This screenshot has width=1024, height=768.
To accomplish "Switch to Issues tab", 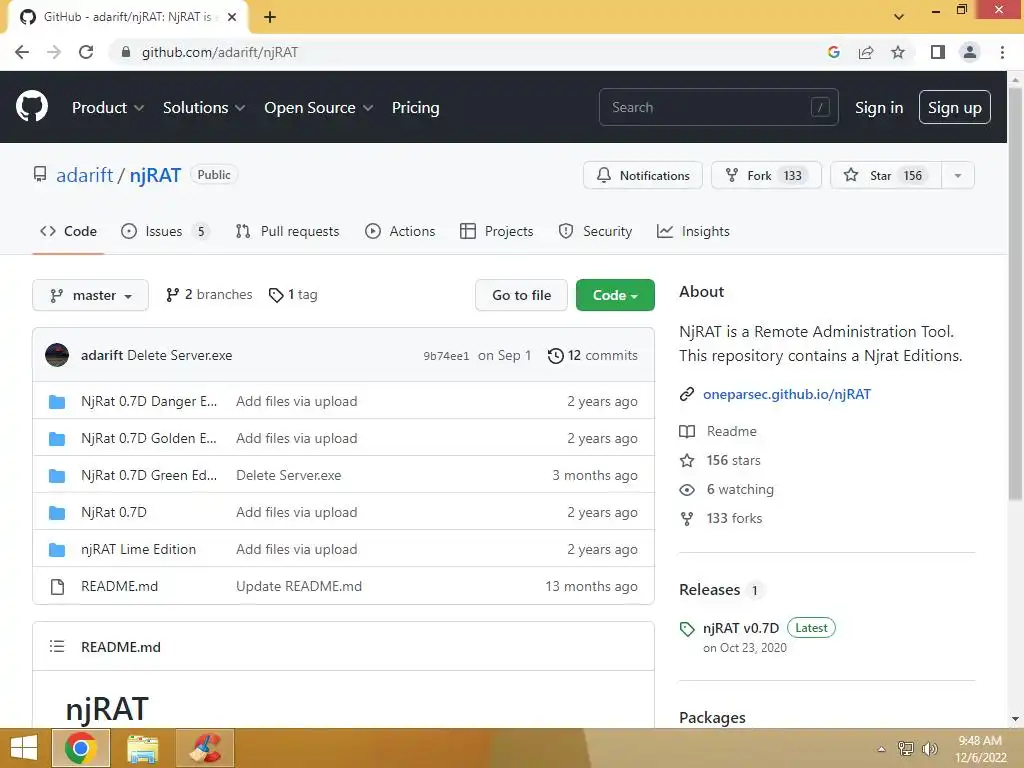I will tap(165, 231).
